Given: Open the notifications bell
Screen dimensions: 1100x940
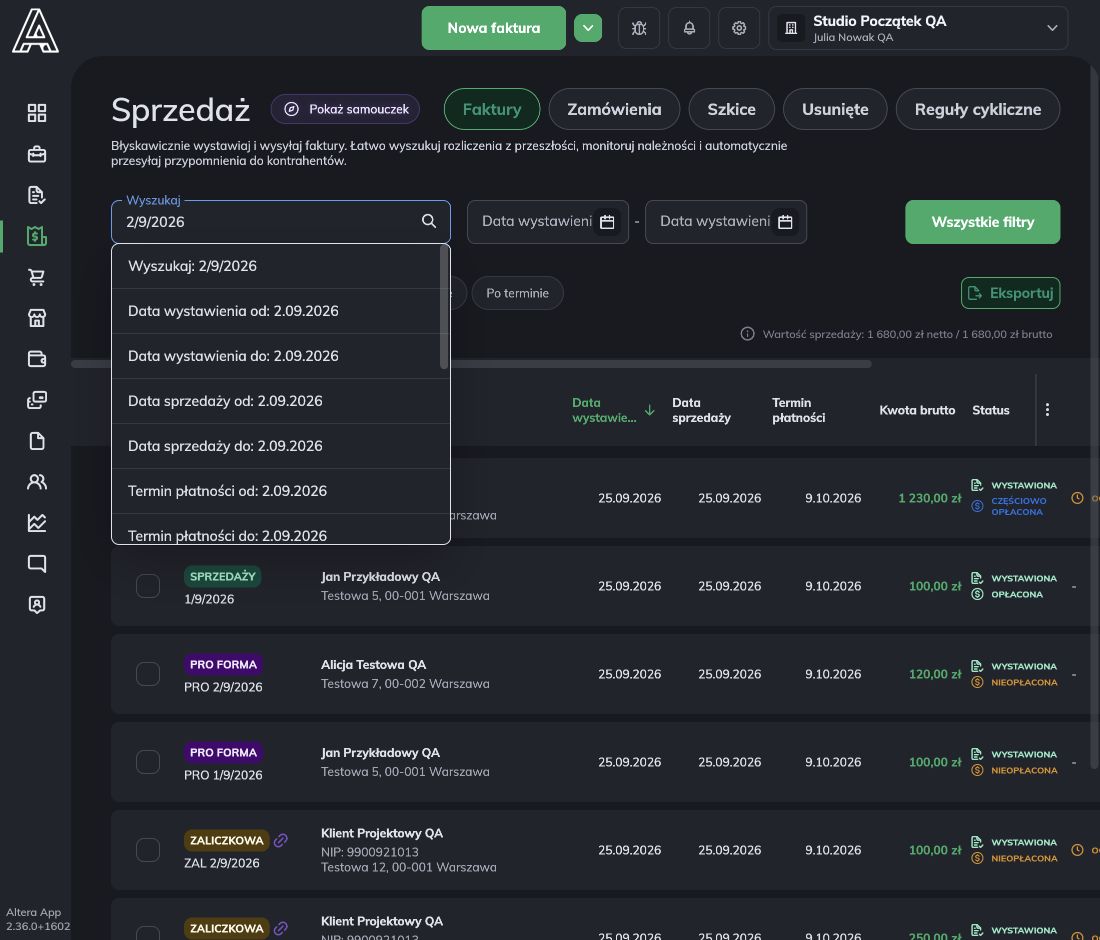Looking at the screenshot, I should pyautogui.click(x=689, y=28).
